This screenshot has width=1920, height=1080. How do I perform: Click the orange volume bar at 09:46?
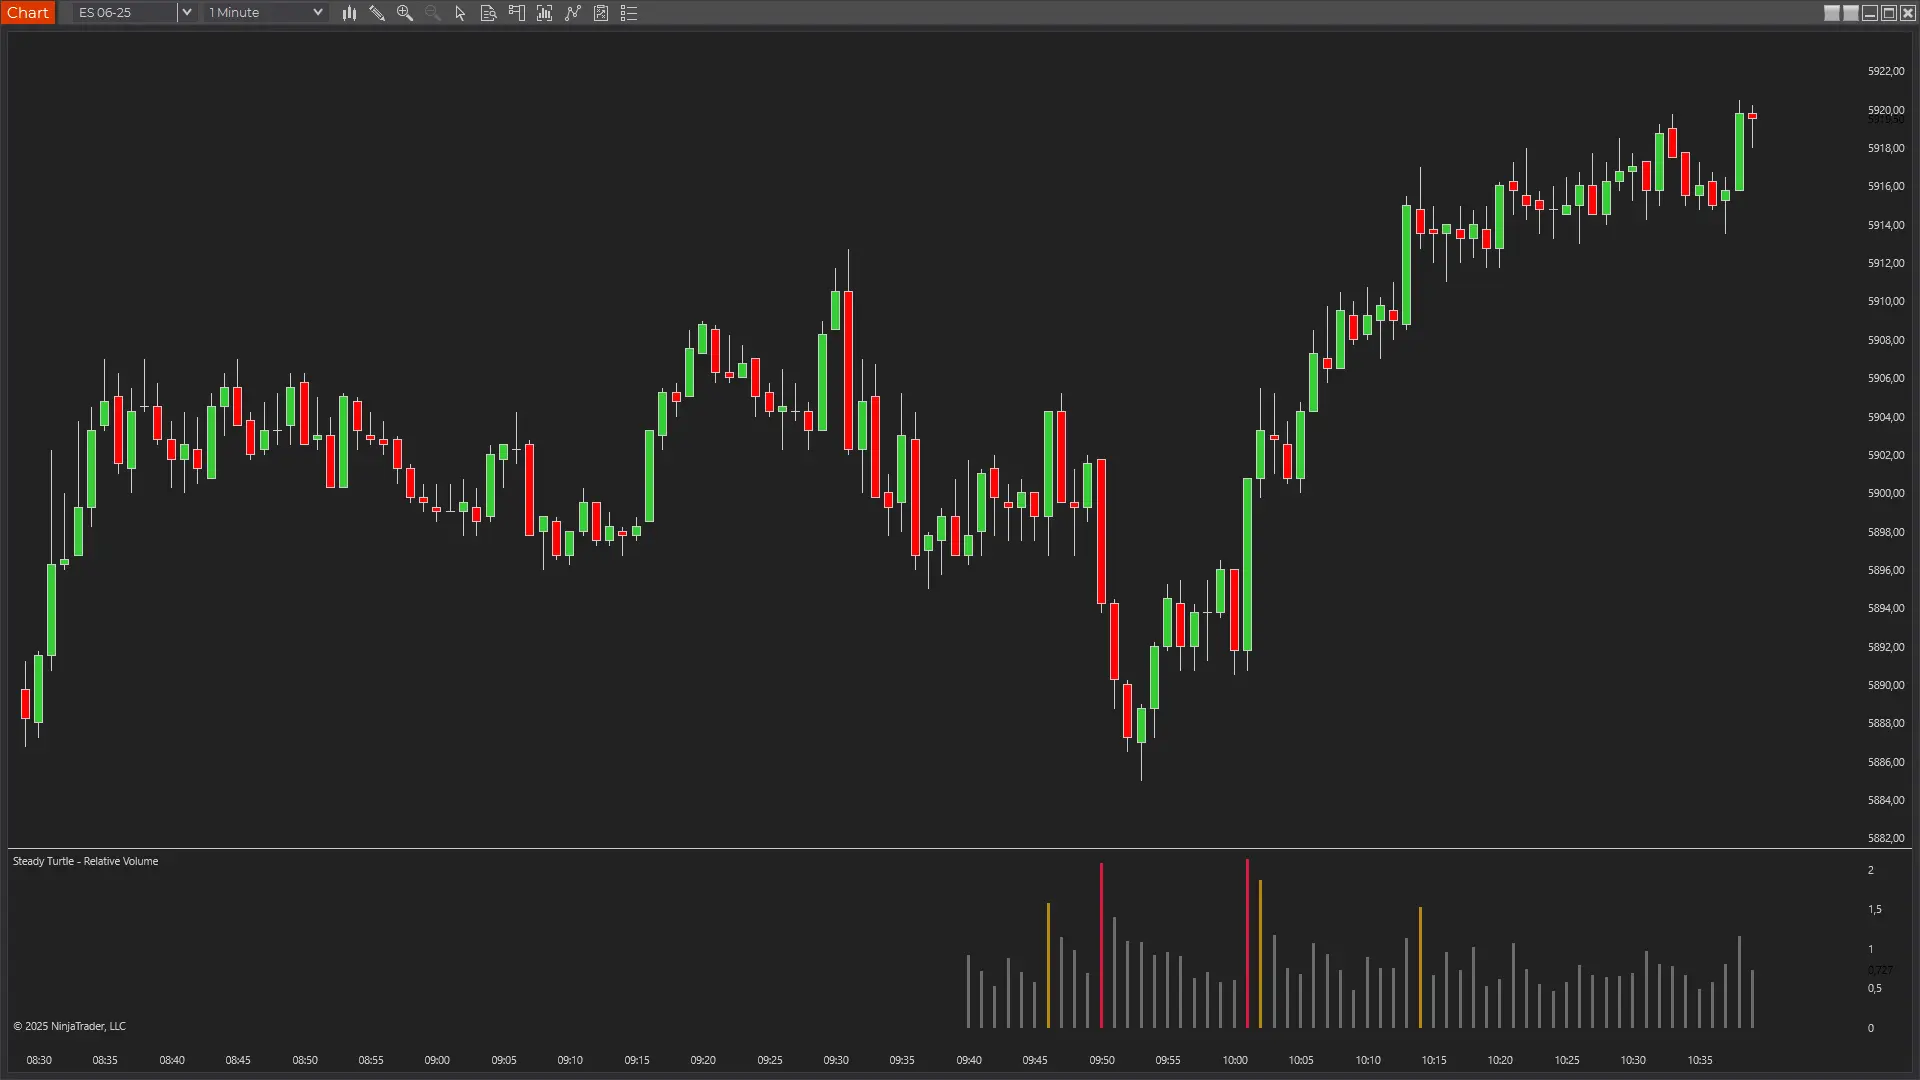click(1048, 965)
